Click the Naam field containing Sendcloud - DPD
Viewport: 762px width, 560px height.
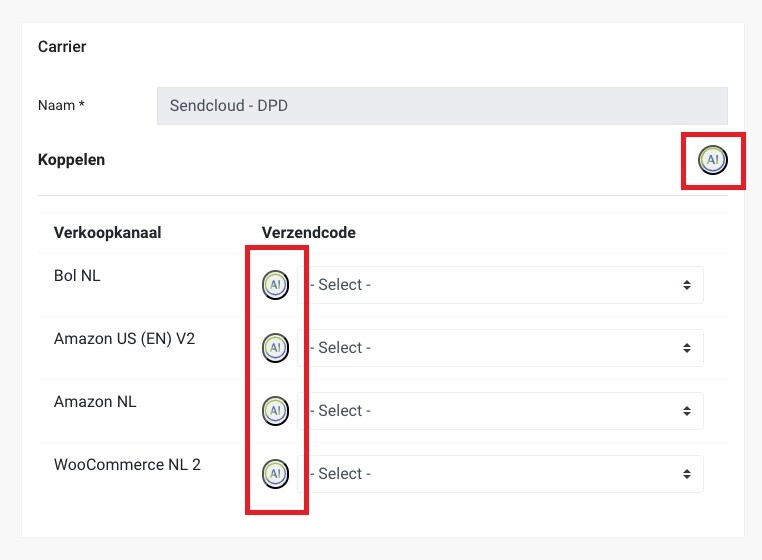click(x=442, y=105)
